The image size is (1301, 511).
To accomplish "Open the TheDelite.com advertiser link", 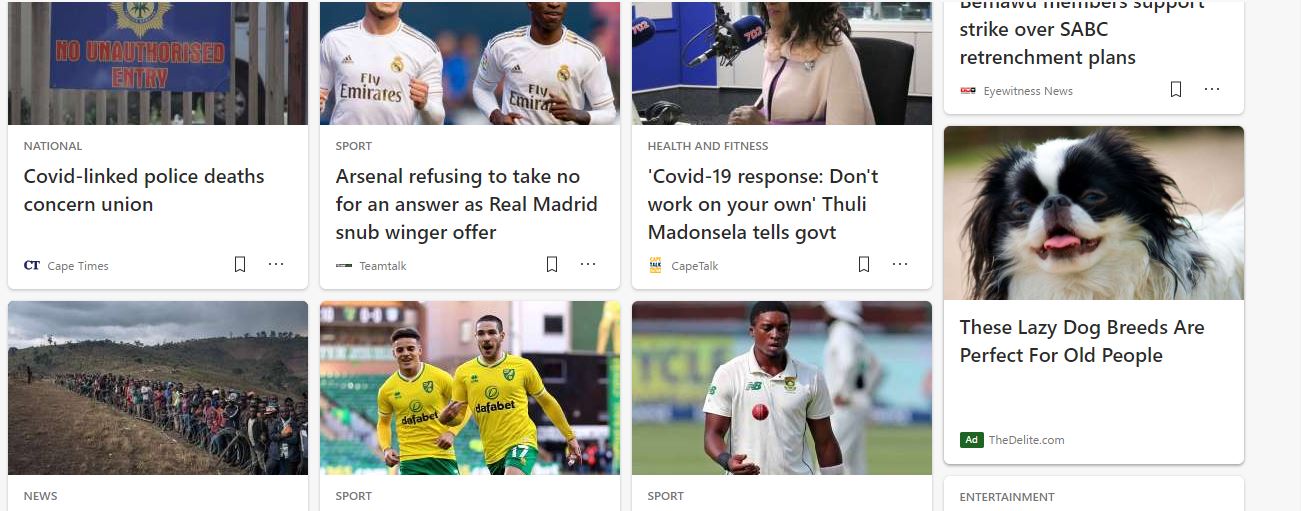I will pos(1026,440).
